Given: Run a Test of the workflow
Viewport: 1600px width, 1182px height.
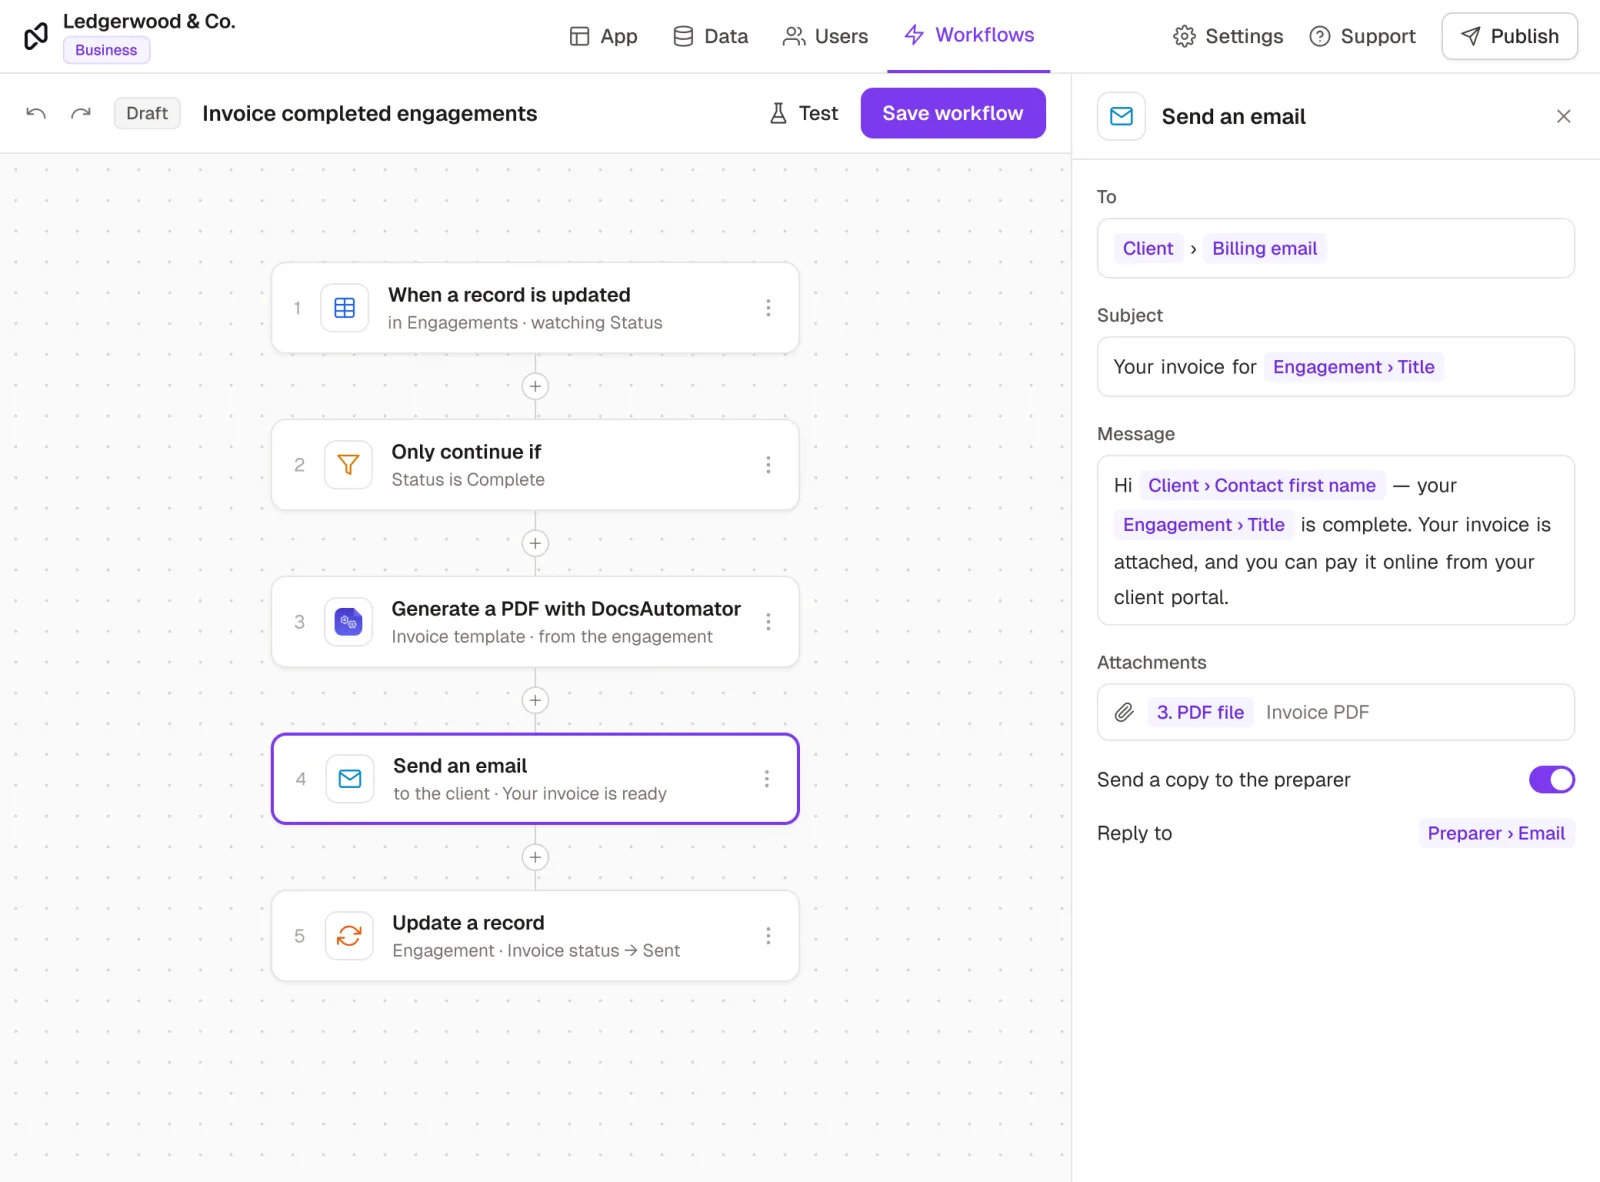Looking at the screenshot, I should point(804,113).
